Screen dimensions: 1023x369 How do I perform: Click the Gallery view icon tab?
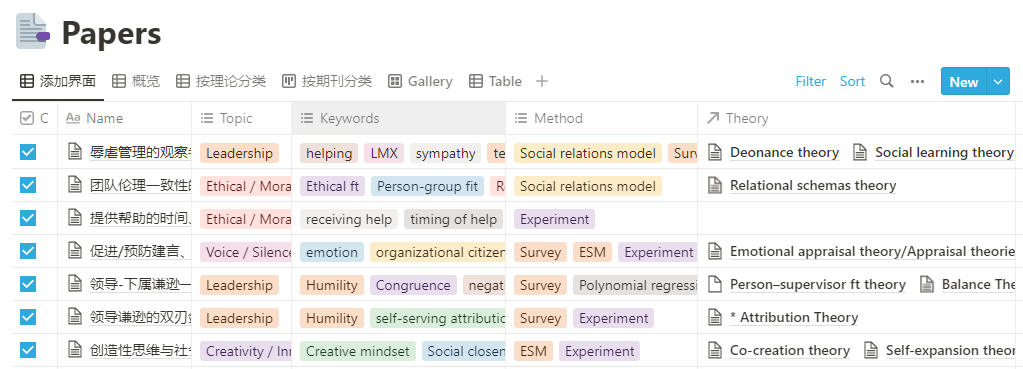tap(394, 81)
